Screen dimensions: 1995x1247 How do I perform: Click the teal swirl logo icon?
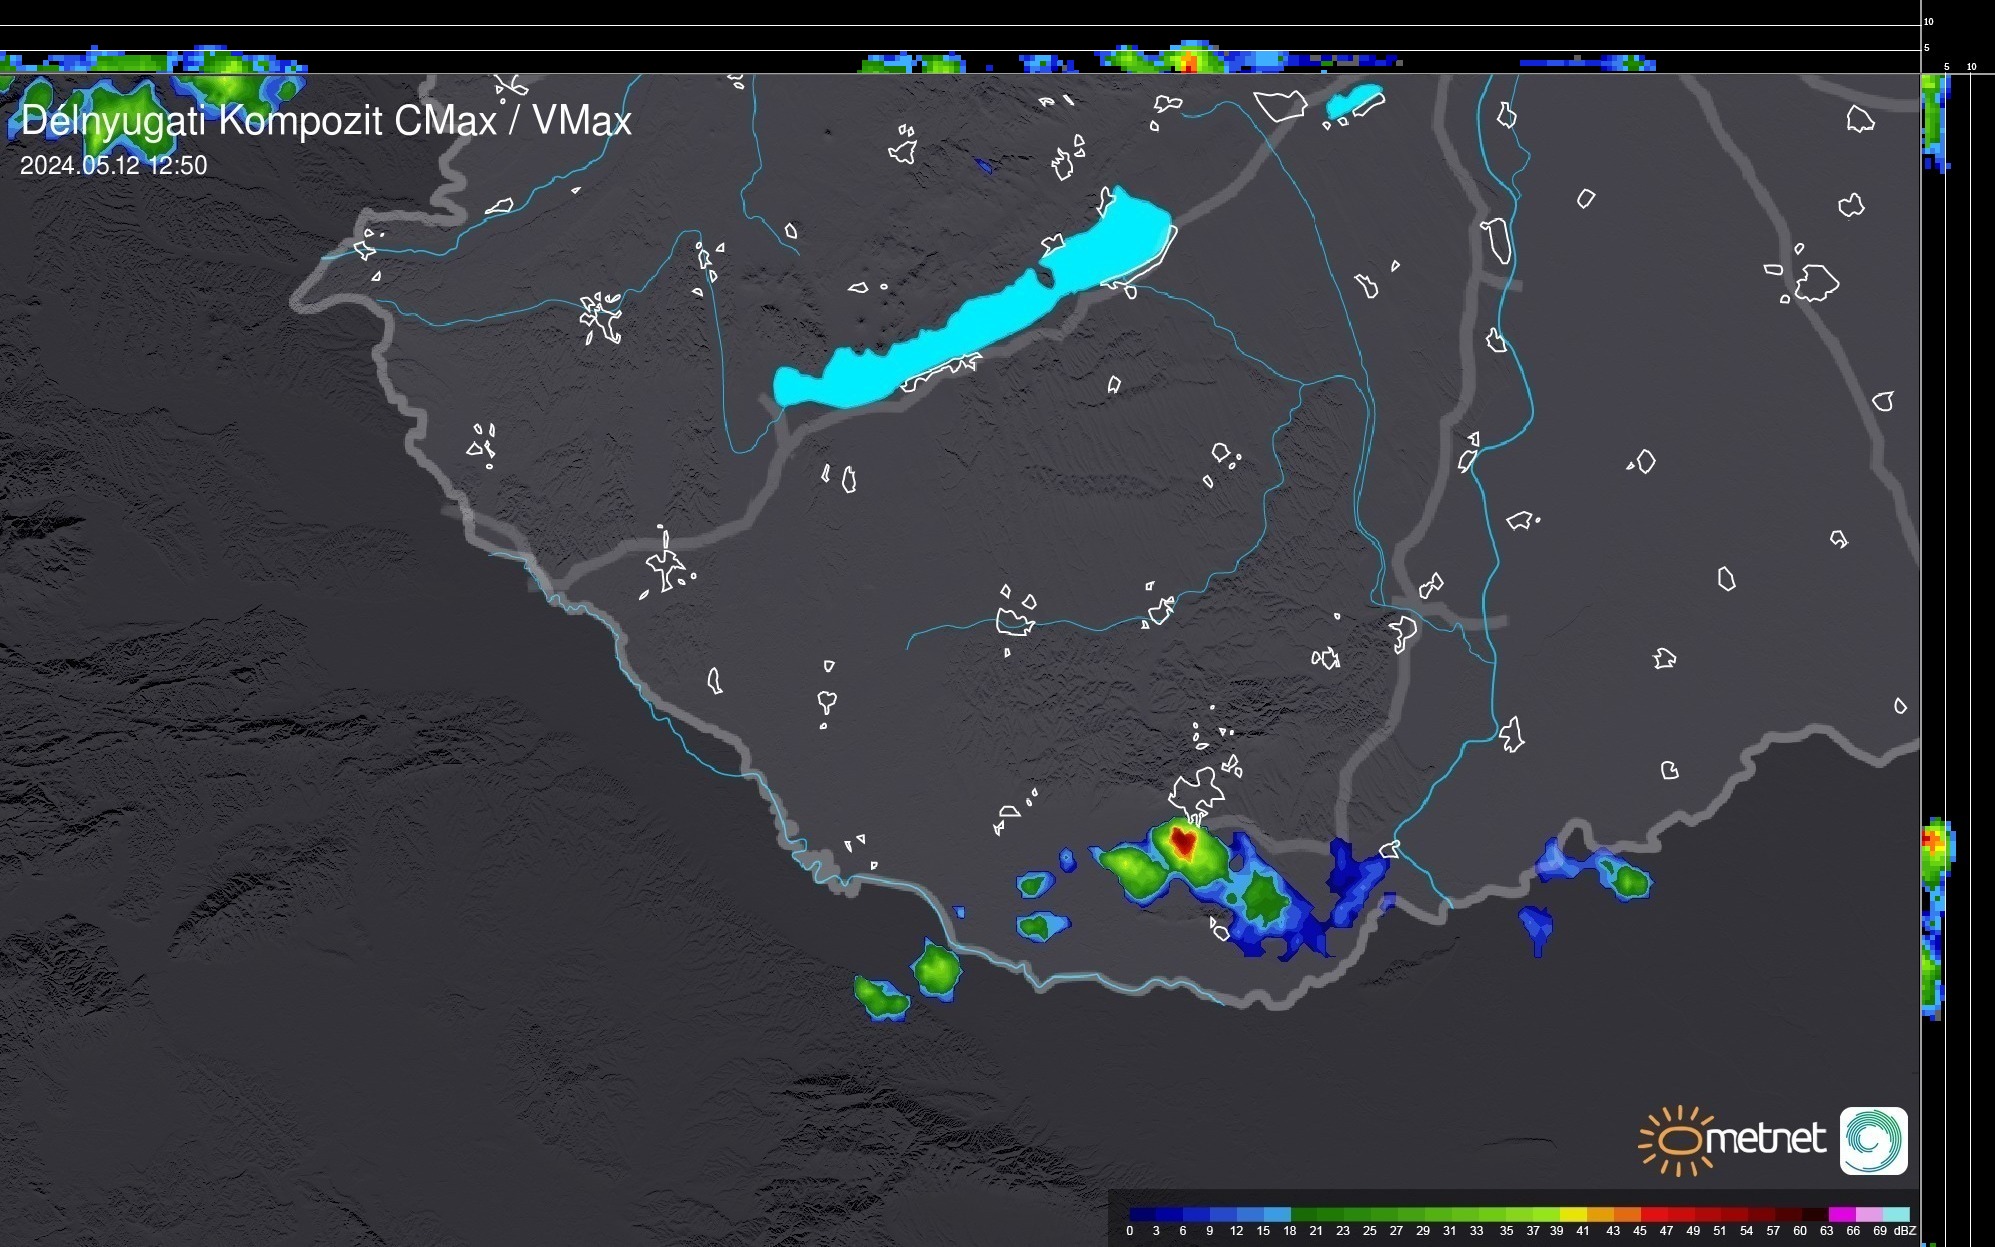[x=1873, y=1140]
